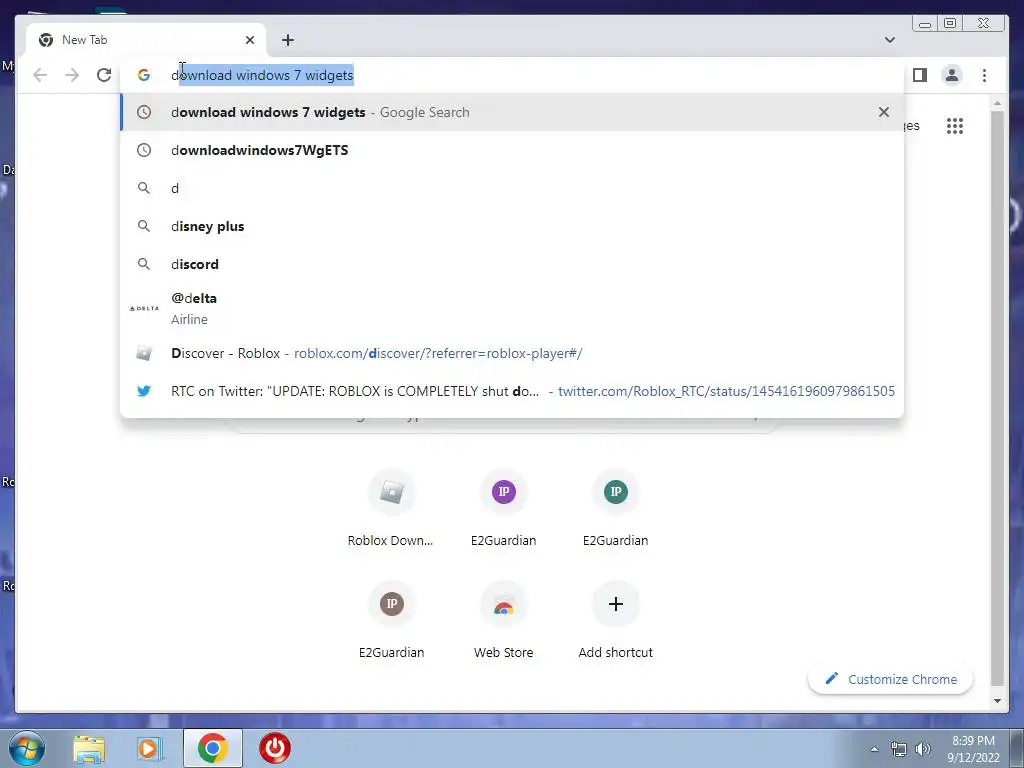Expand the tab search chevron
1024x768 pixels.
(x=889, y=40)
